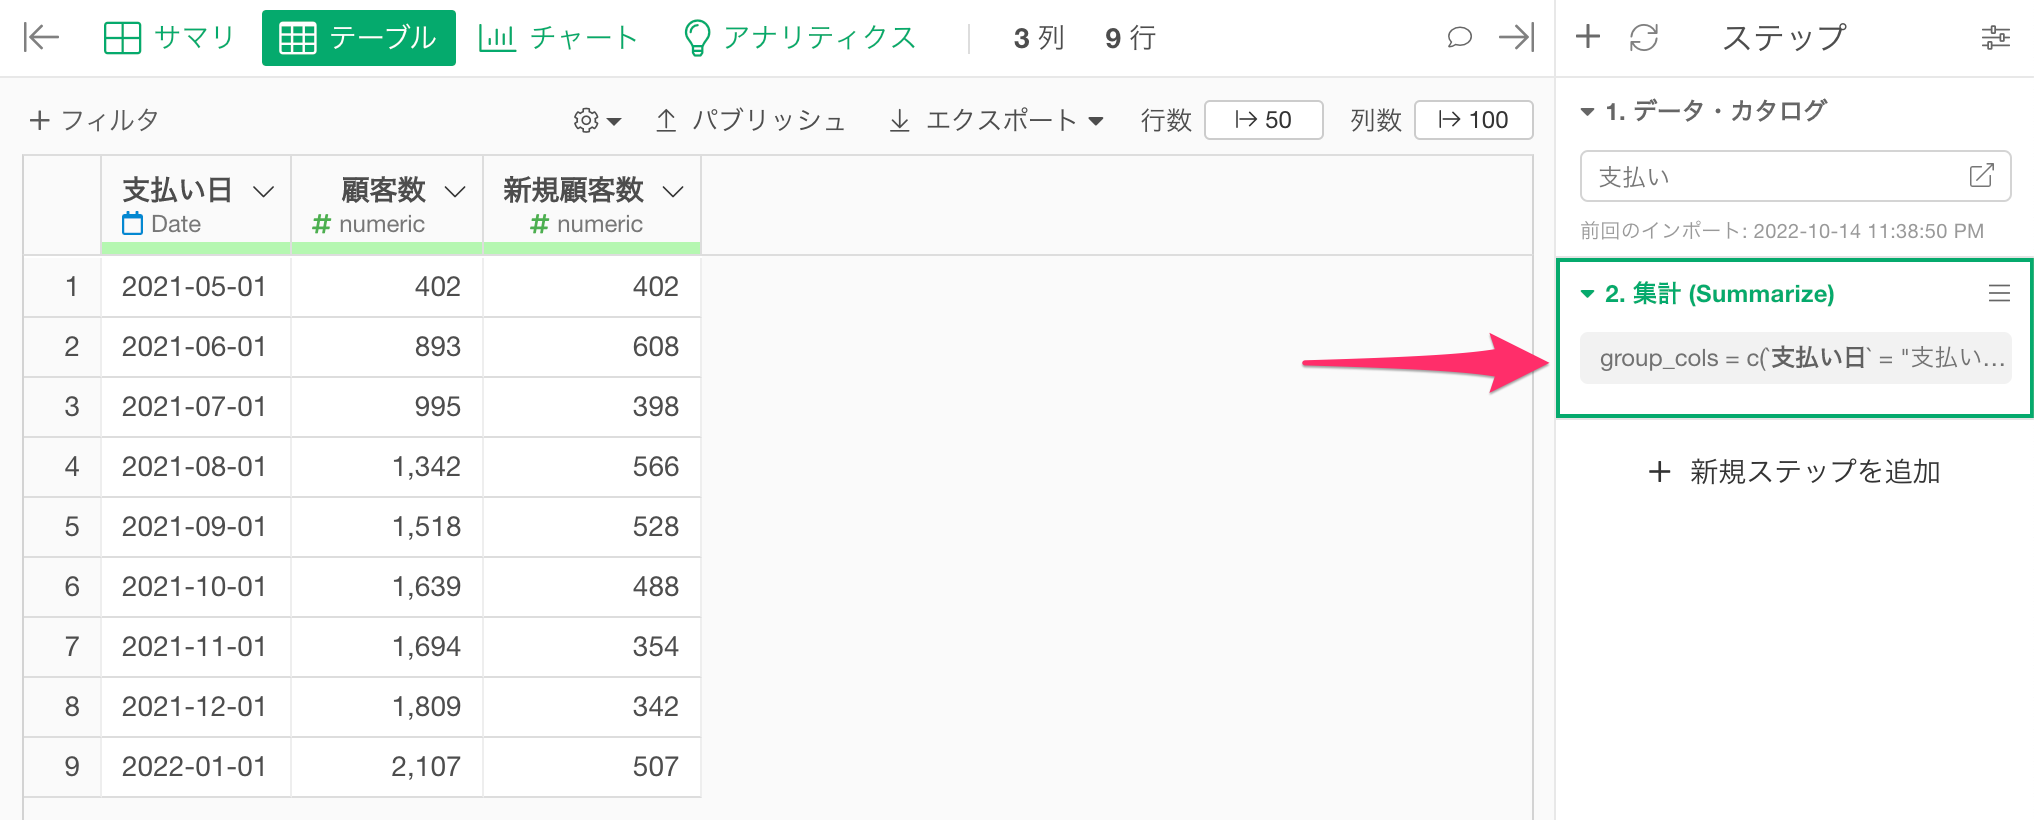Viewport: 2034px width, 820px height.
Task: Collapse left panel with arrow icon
Action: [x=41, y=38]
